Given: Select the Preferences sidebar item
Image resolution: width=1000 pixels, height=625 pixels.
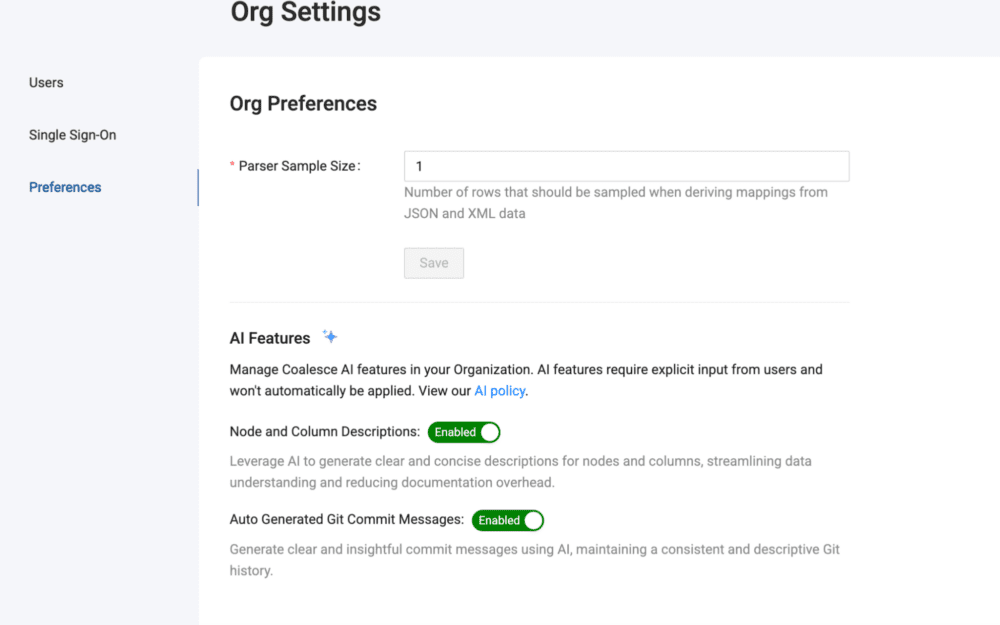Looking at the screenshot, I should coord(65,187).
